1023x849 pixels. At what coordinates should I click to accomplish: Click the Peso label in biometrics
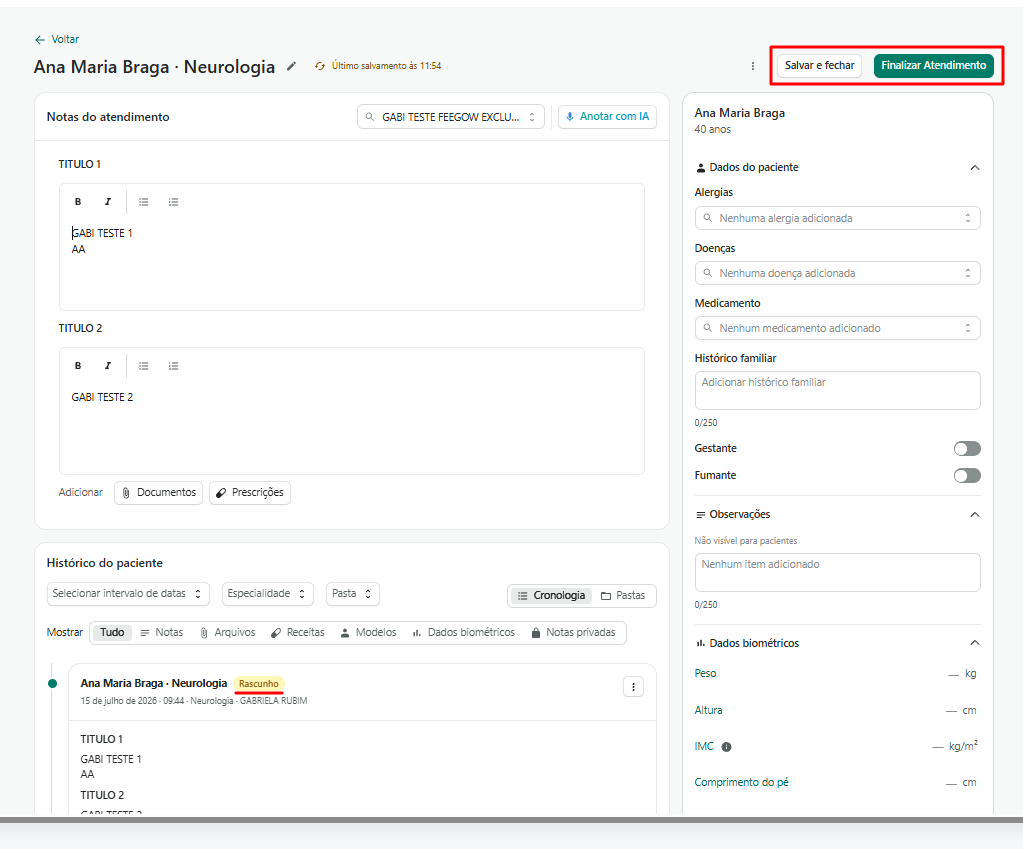point(705,673)
